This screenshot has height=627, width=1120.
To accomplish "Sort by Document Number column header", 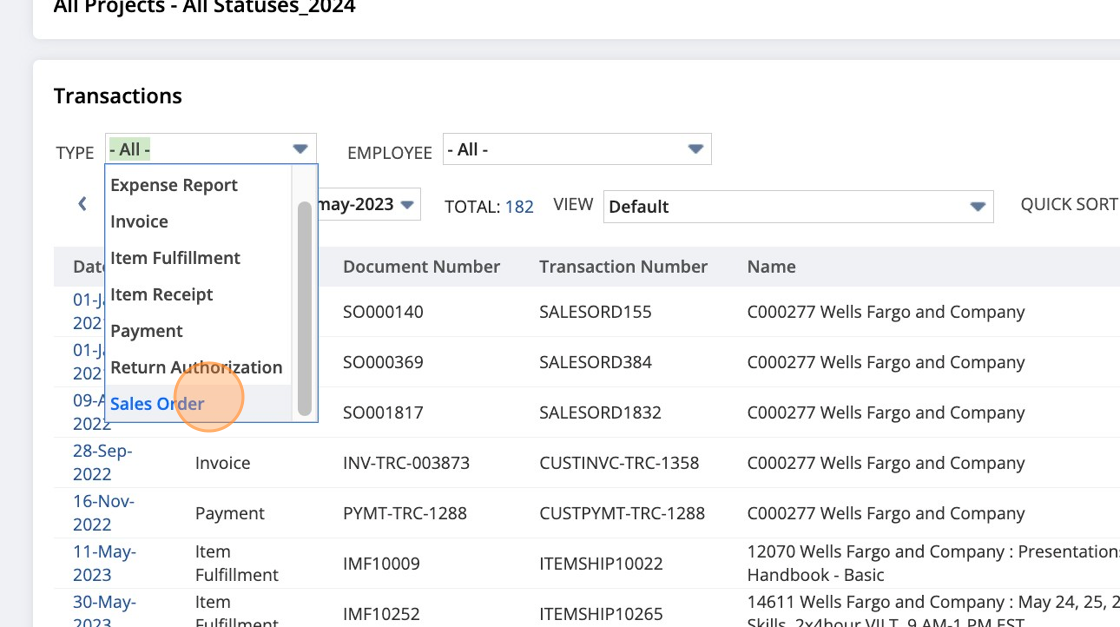I will pyautogui.click(x=421, y=266).
